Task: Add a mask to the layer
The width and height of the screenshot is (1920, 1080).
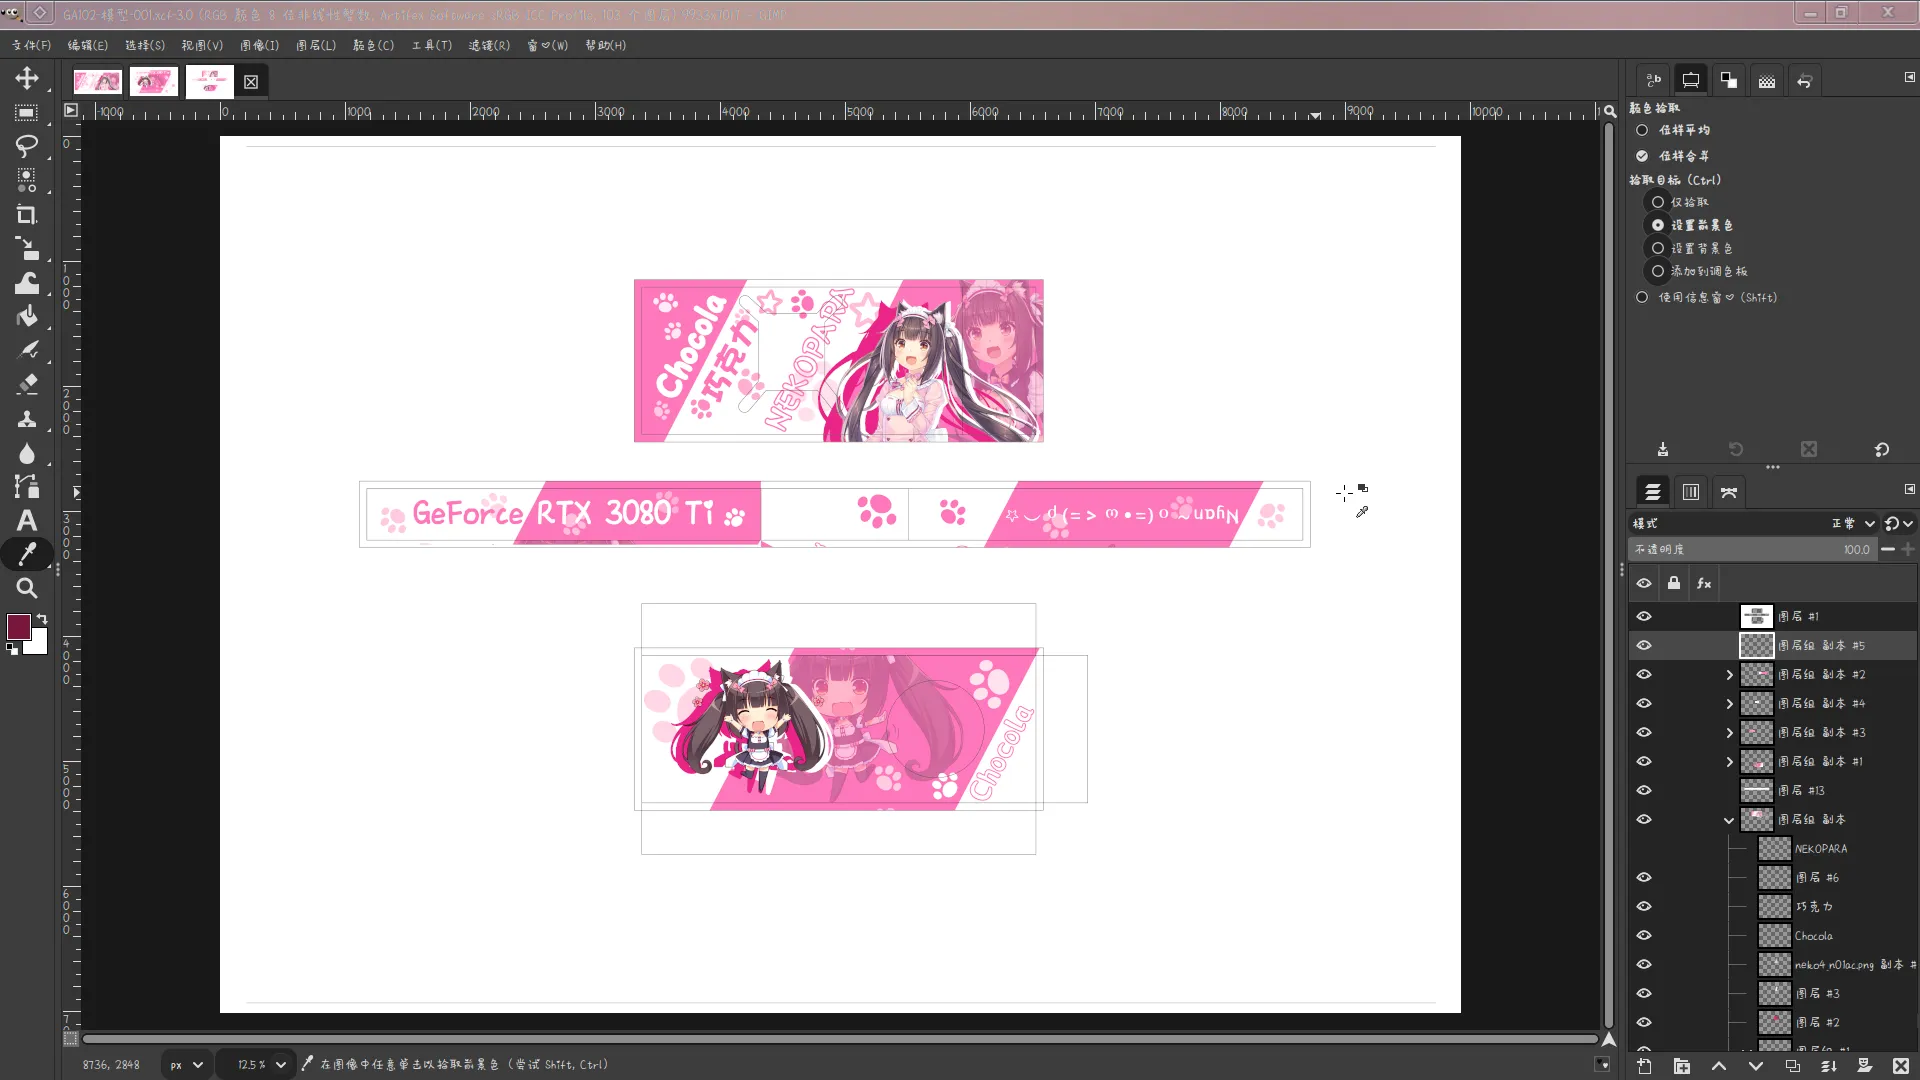Action: click(x=1865, y=1066)
